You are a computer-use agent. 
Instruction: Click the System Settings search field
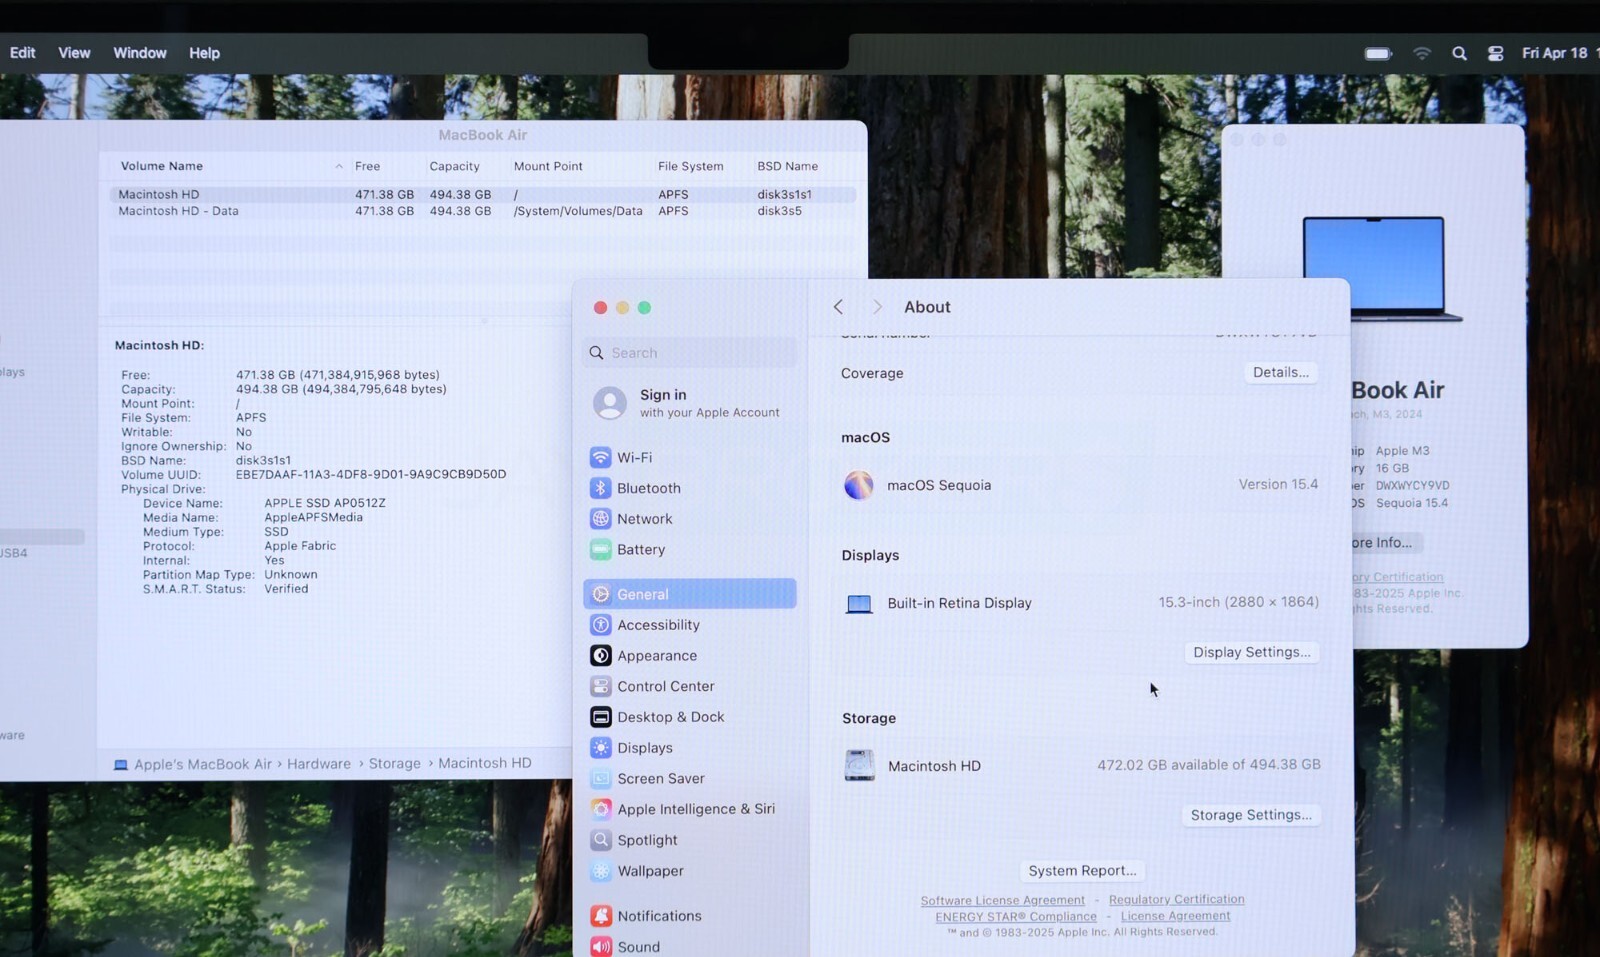(x=690, y=353)
